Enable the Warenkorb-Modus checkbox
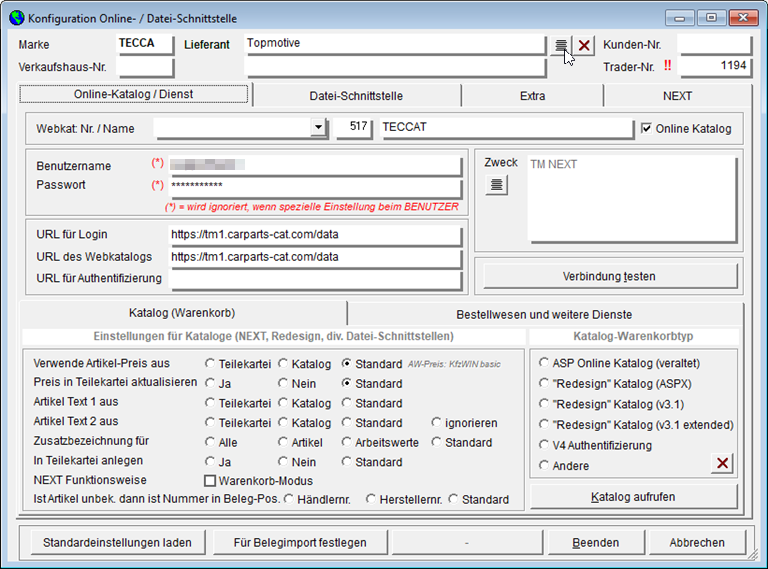 (210, 481)
